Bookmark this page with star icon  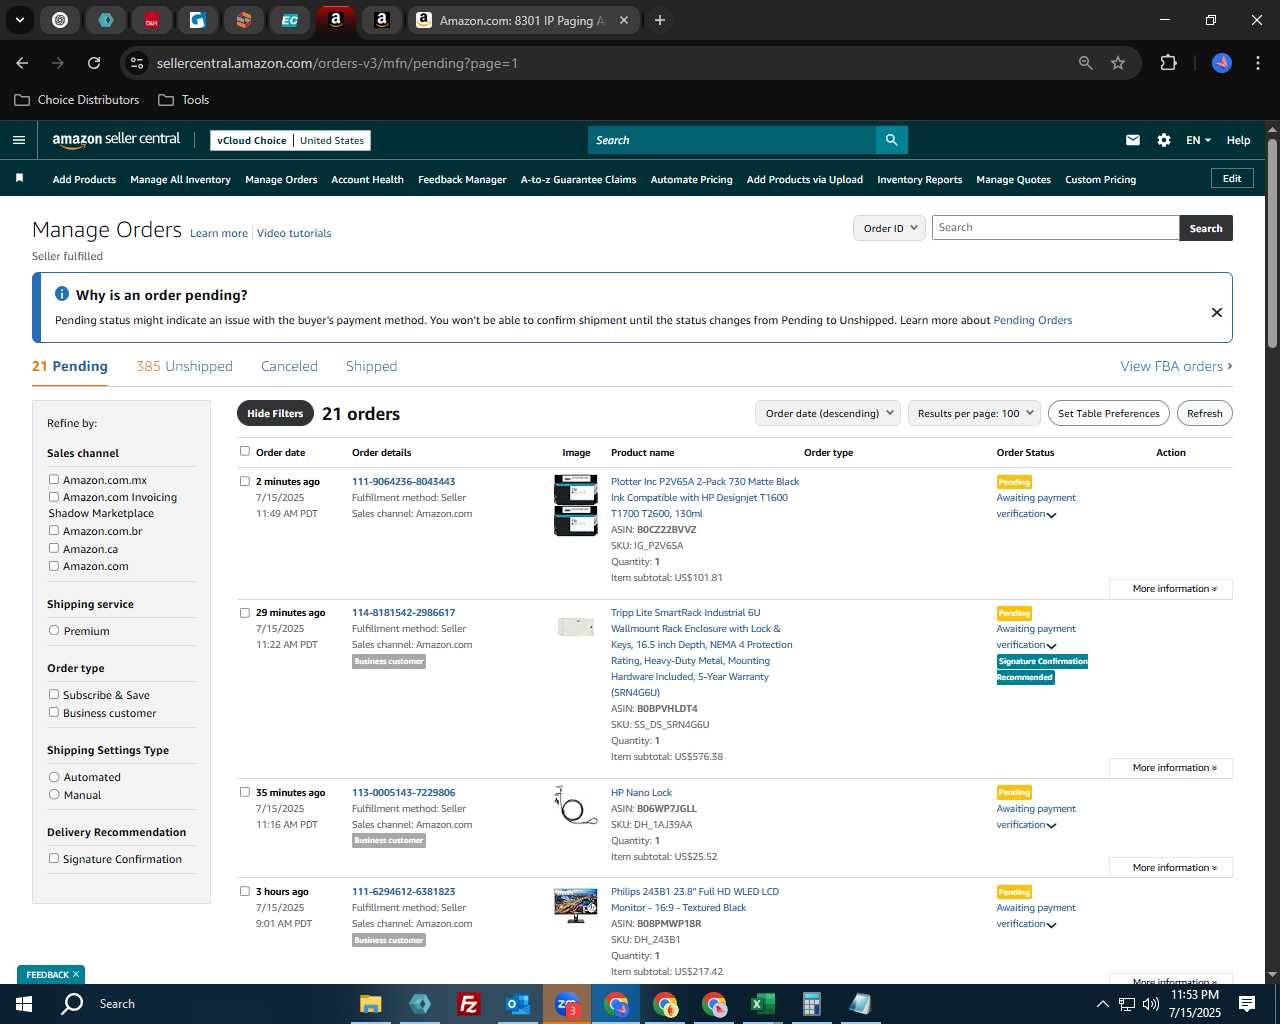point(1118,63)
